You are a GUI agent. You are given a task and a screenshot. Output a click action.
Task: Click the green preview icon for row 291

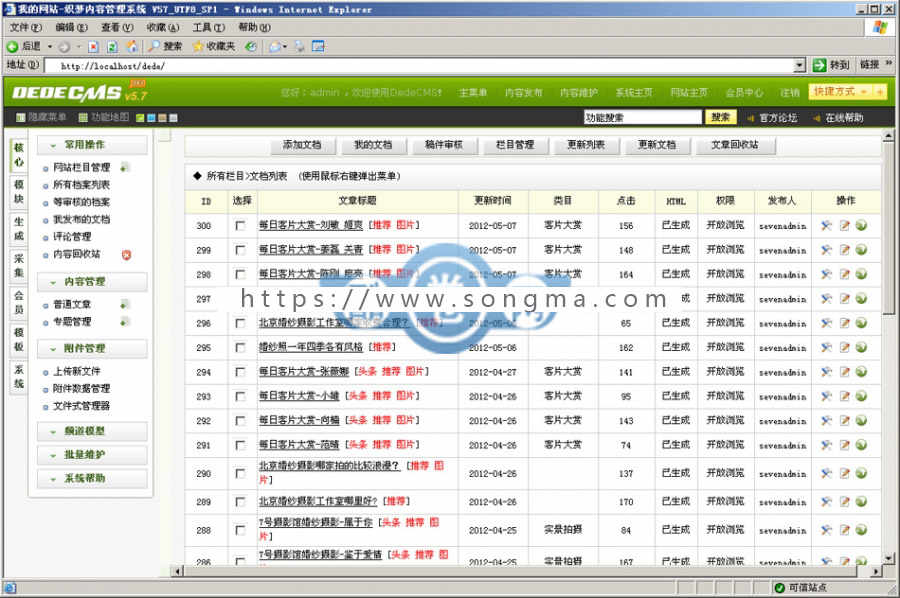(862, 445)
